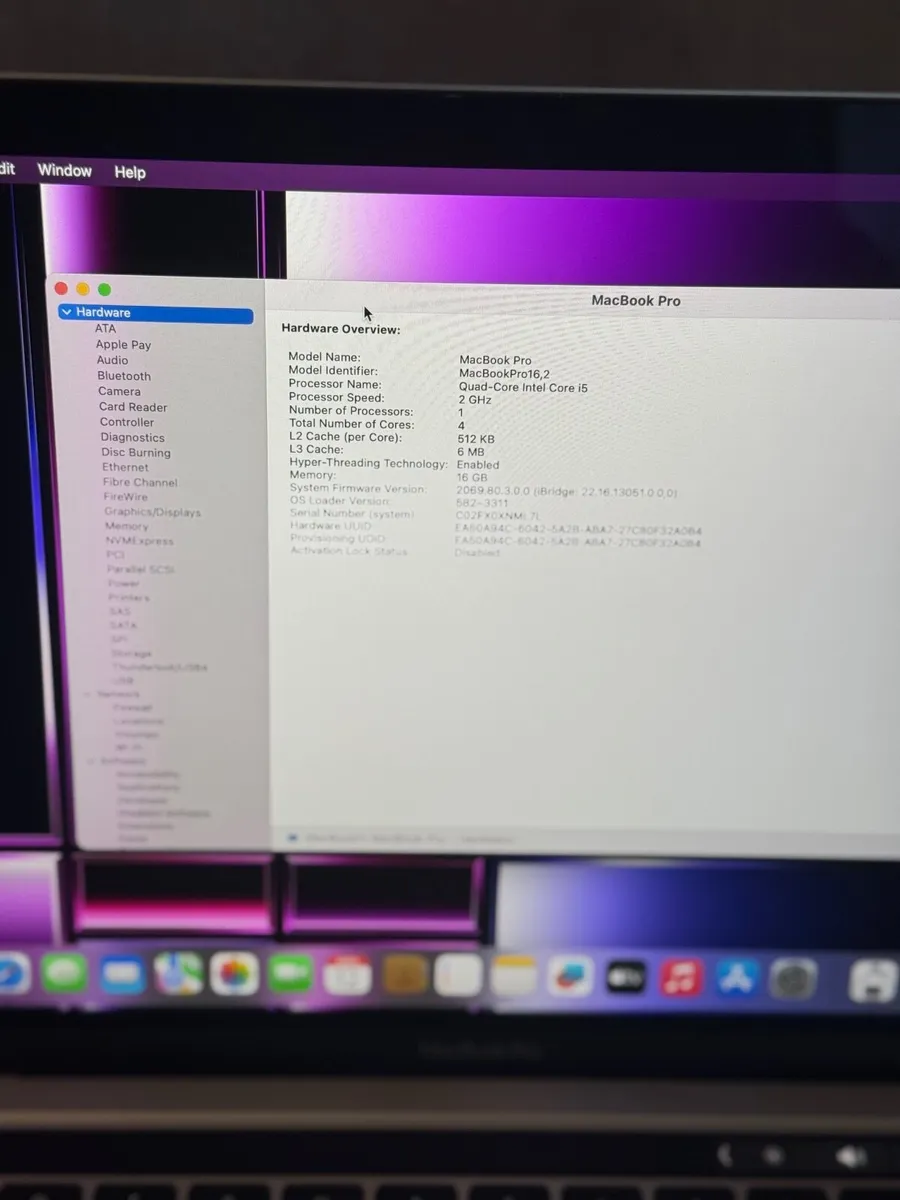
Task: Select Bluetooth in the hardware list
Action: [x=124, y=376]
